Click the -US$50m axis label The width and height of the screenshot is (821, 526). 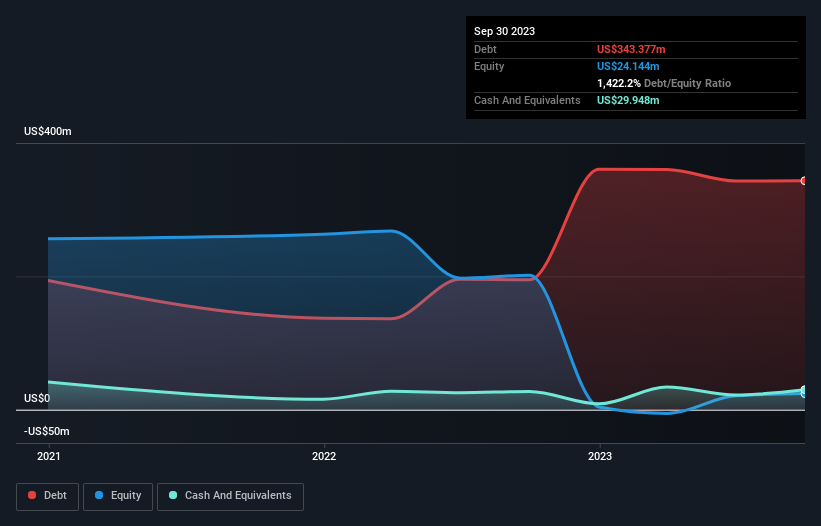point(47,431)
